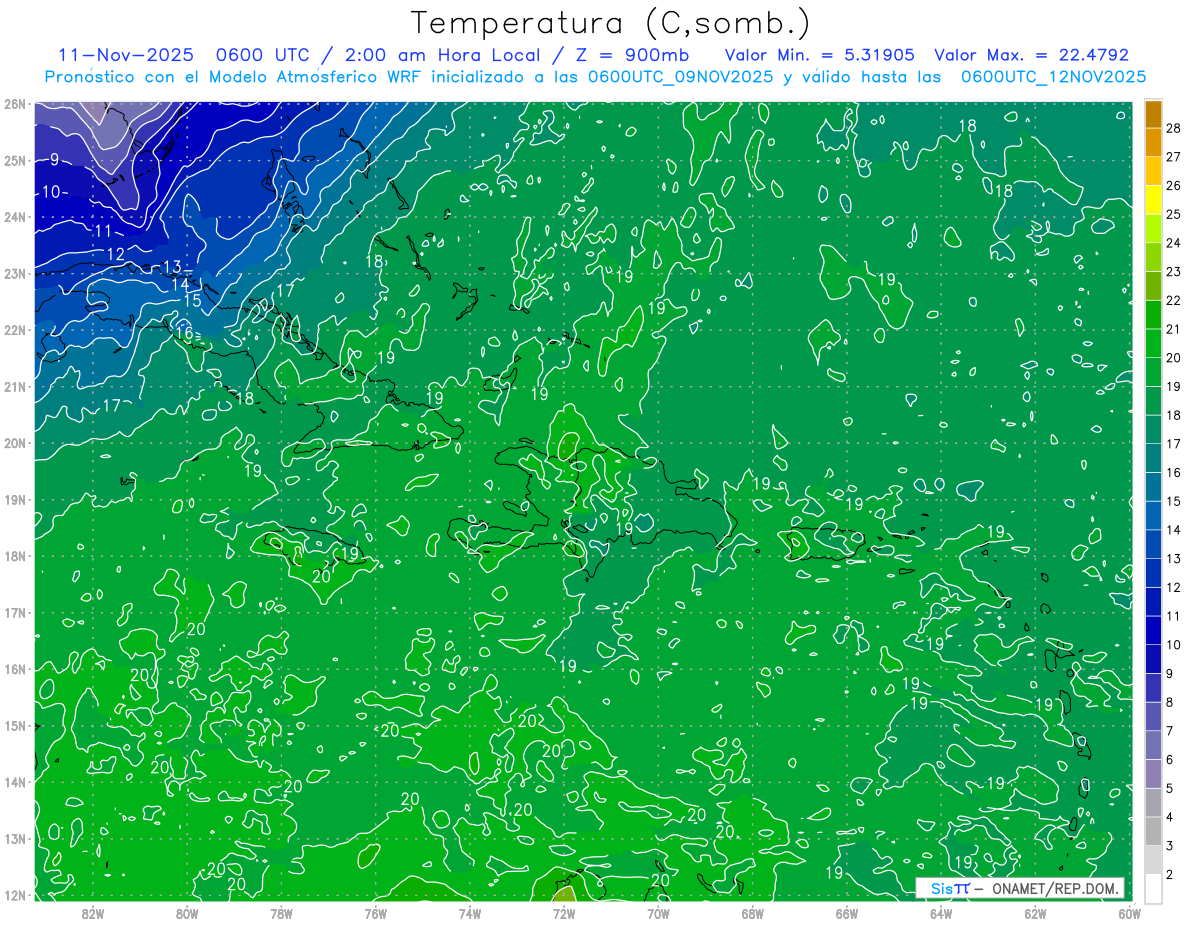Click longitude axis label '68W'
This screenshot has height=927, width=1200.
pos(753,913)
